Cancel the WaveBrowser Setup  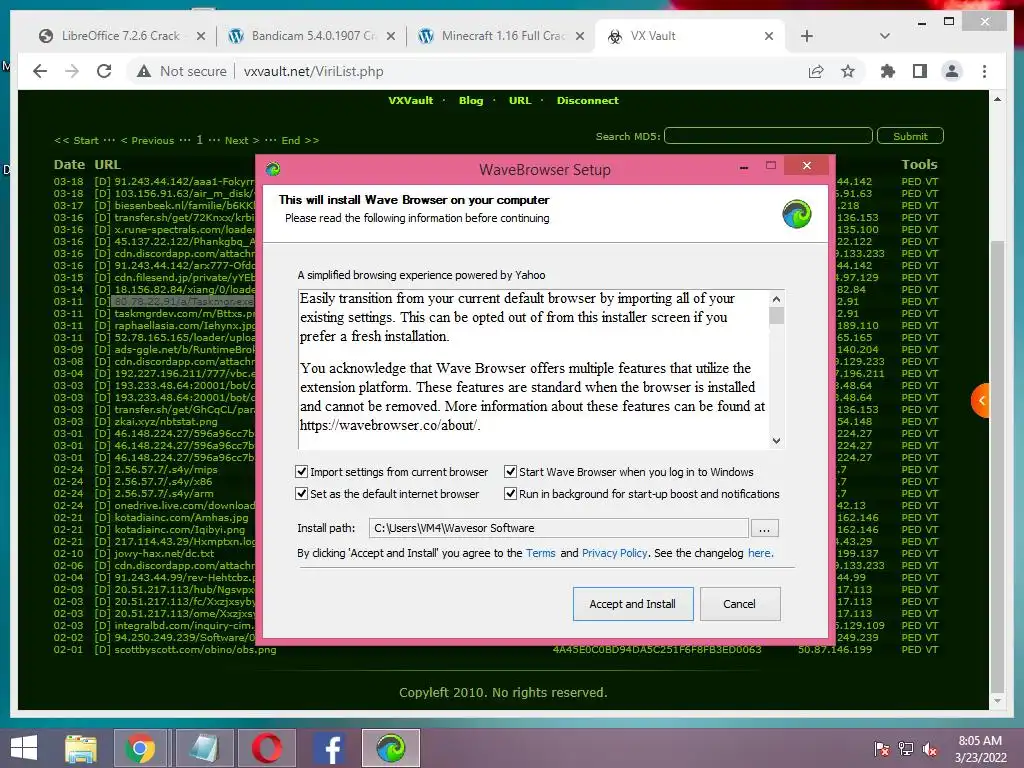click(739, 604)
